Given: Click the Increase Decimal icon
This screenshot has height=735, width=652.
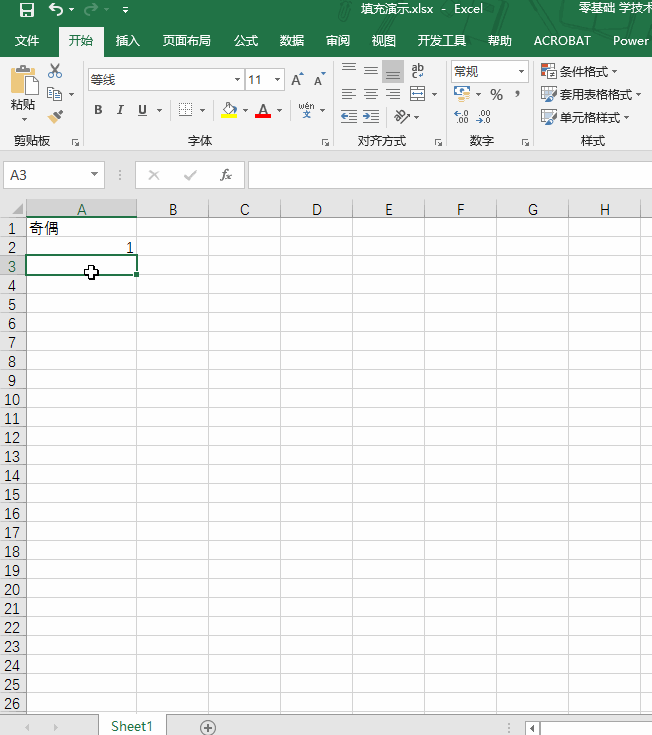Looking at the screenshot, I should pos(461,116).
